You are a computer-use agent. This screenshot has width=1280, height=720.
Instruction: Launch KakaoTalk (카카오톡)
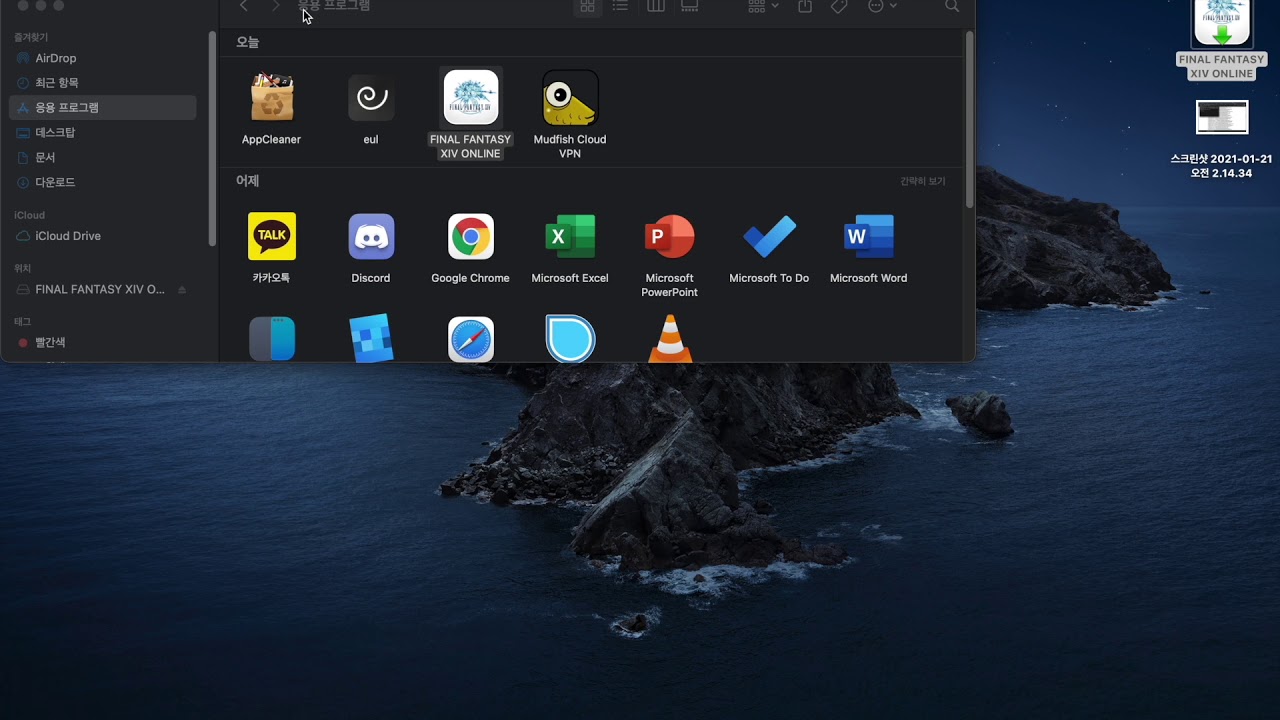[271, 237]
